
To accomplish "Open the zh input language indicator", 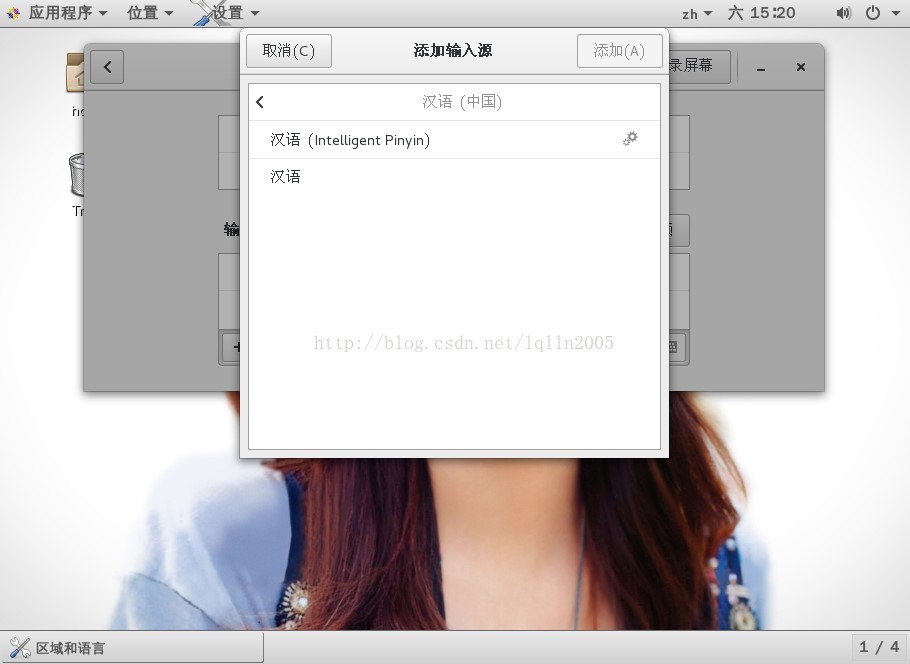I will (x=696, y=13).
